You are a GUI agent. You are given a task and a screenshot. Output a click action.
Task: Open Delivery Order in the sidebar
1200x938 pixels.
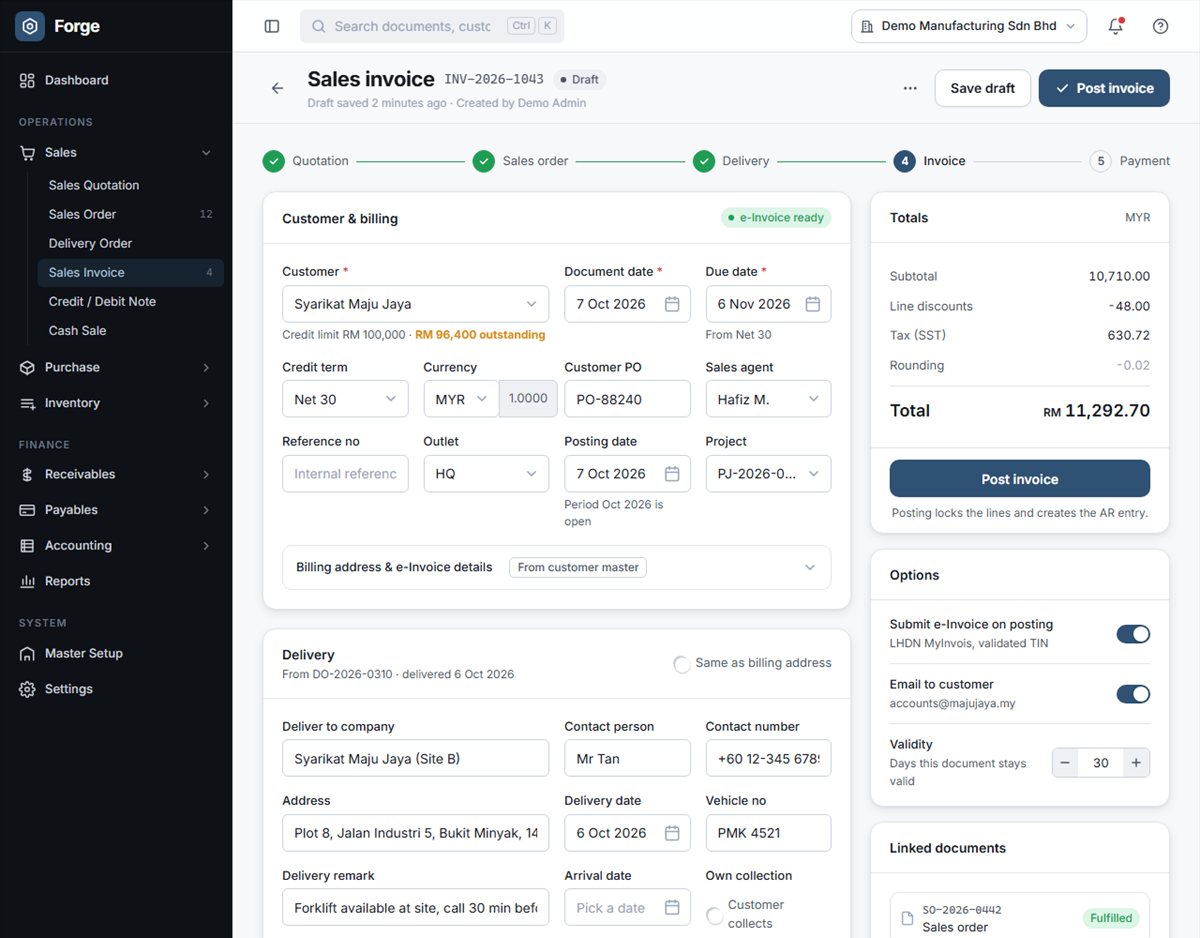point(130,243)
